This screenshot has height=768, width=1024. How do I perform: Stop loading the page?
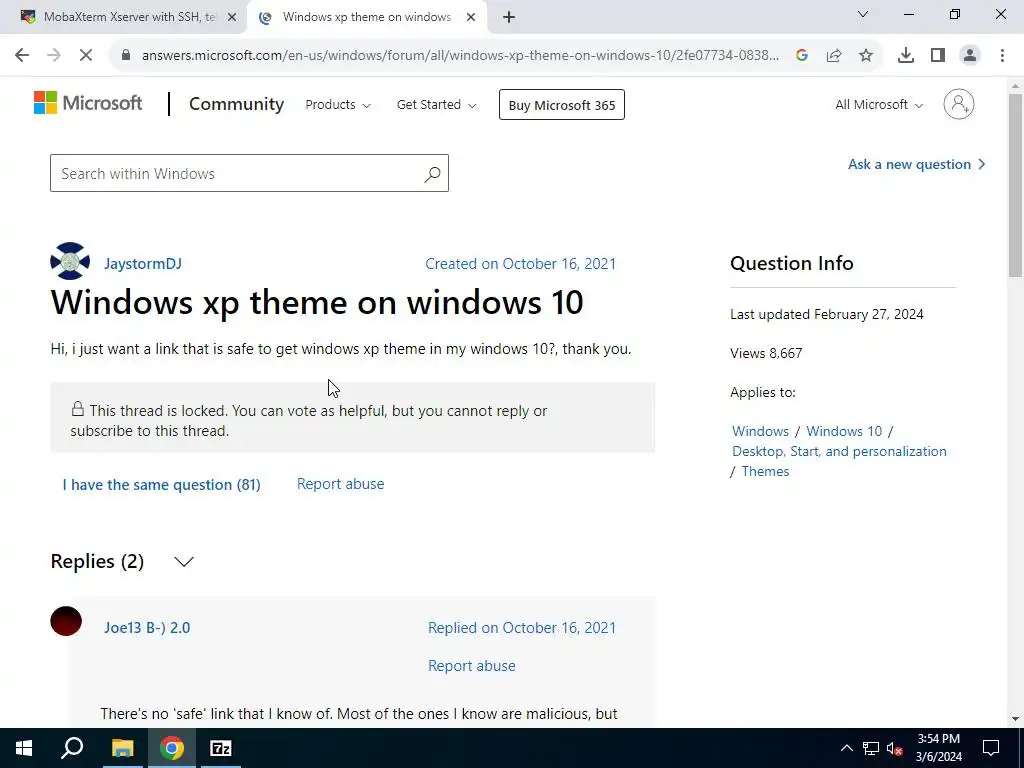tap(86, 56)
